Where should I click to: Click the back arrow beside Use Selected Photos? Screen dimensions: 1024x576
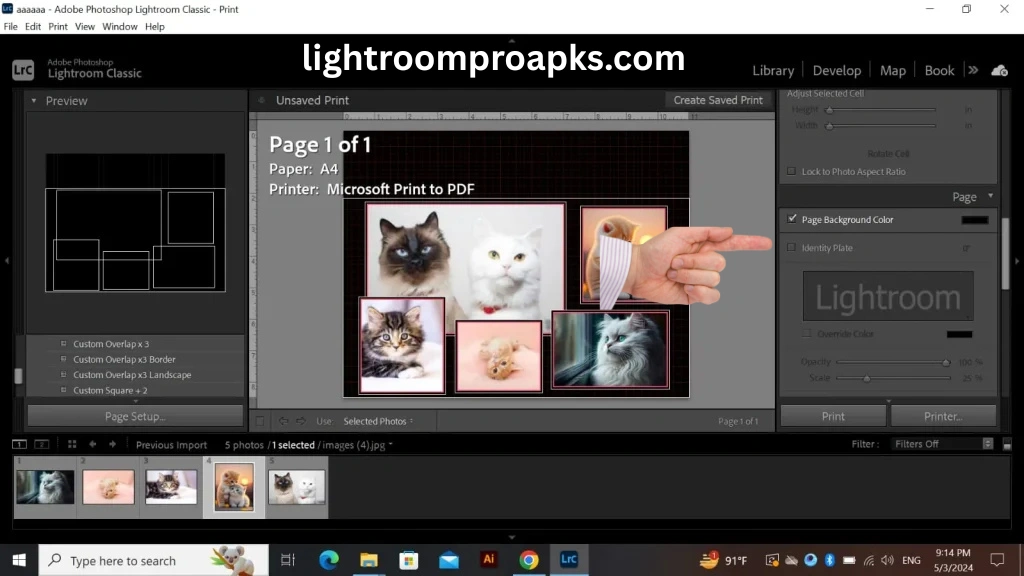282,421
